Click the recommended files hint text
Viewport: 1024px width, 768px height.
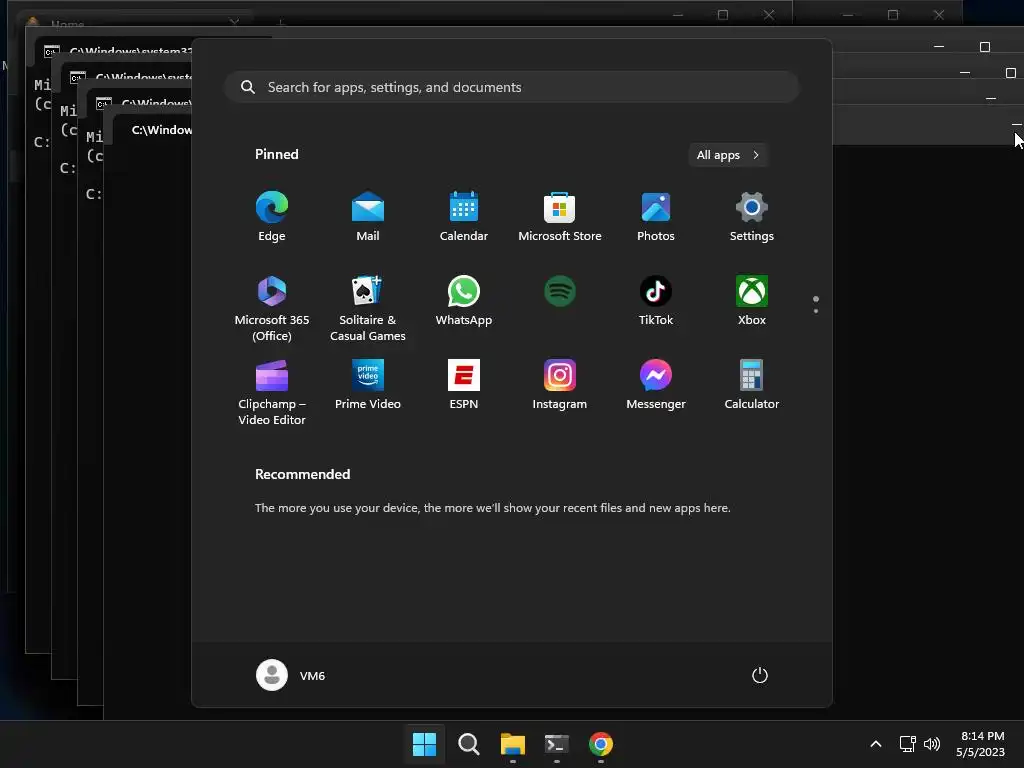(492, 507)
